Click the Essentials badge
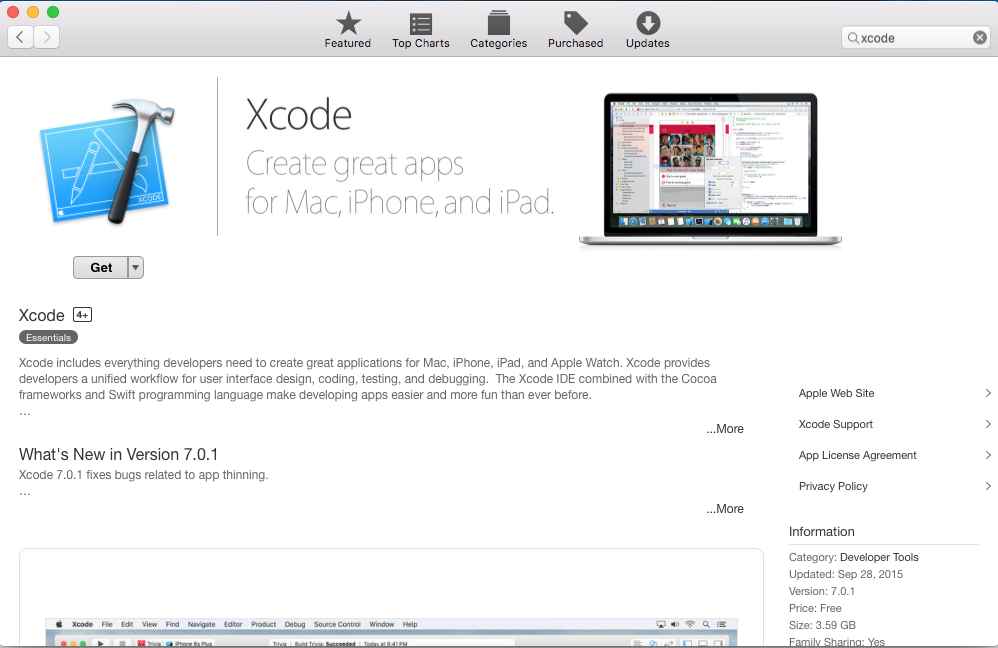 coord(48,337)
